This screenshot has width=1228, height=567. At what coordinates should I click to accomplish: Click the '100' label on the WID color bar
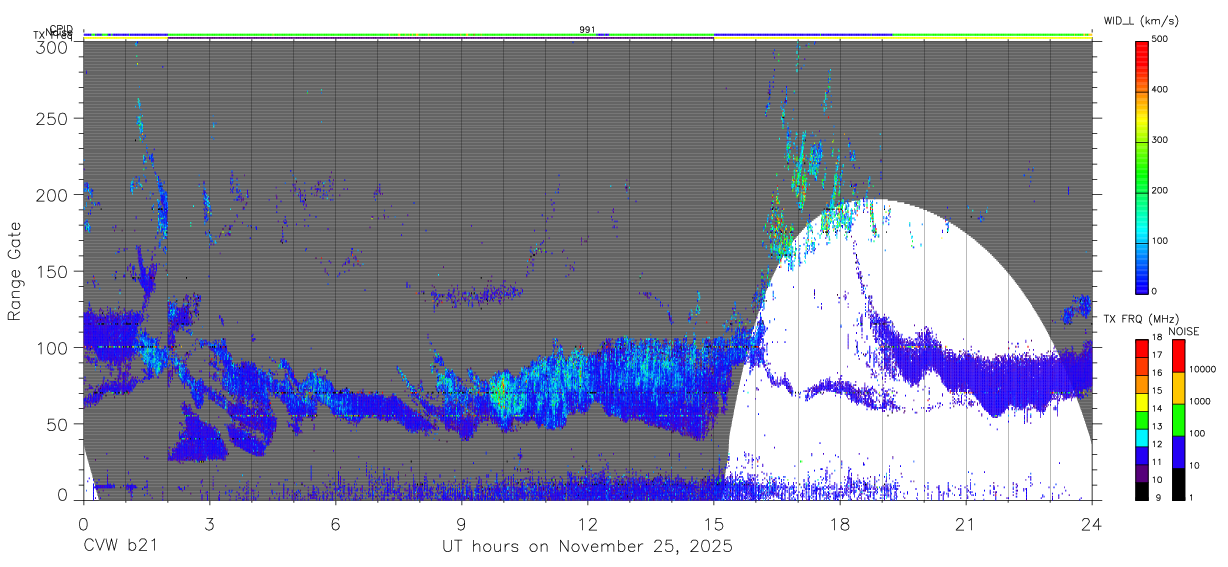1161,241
